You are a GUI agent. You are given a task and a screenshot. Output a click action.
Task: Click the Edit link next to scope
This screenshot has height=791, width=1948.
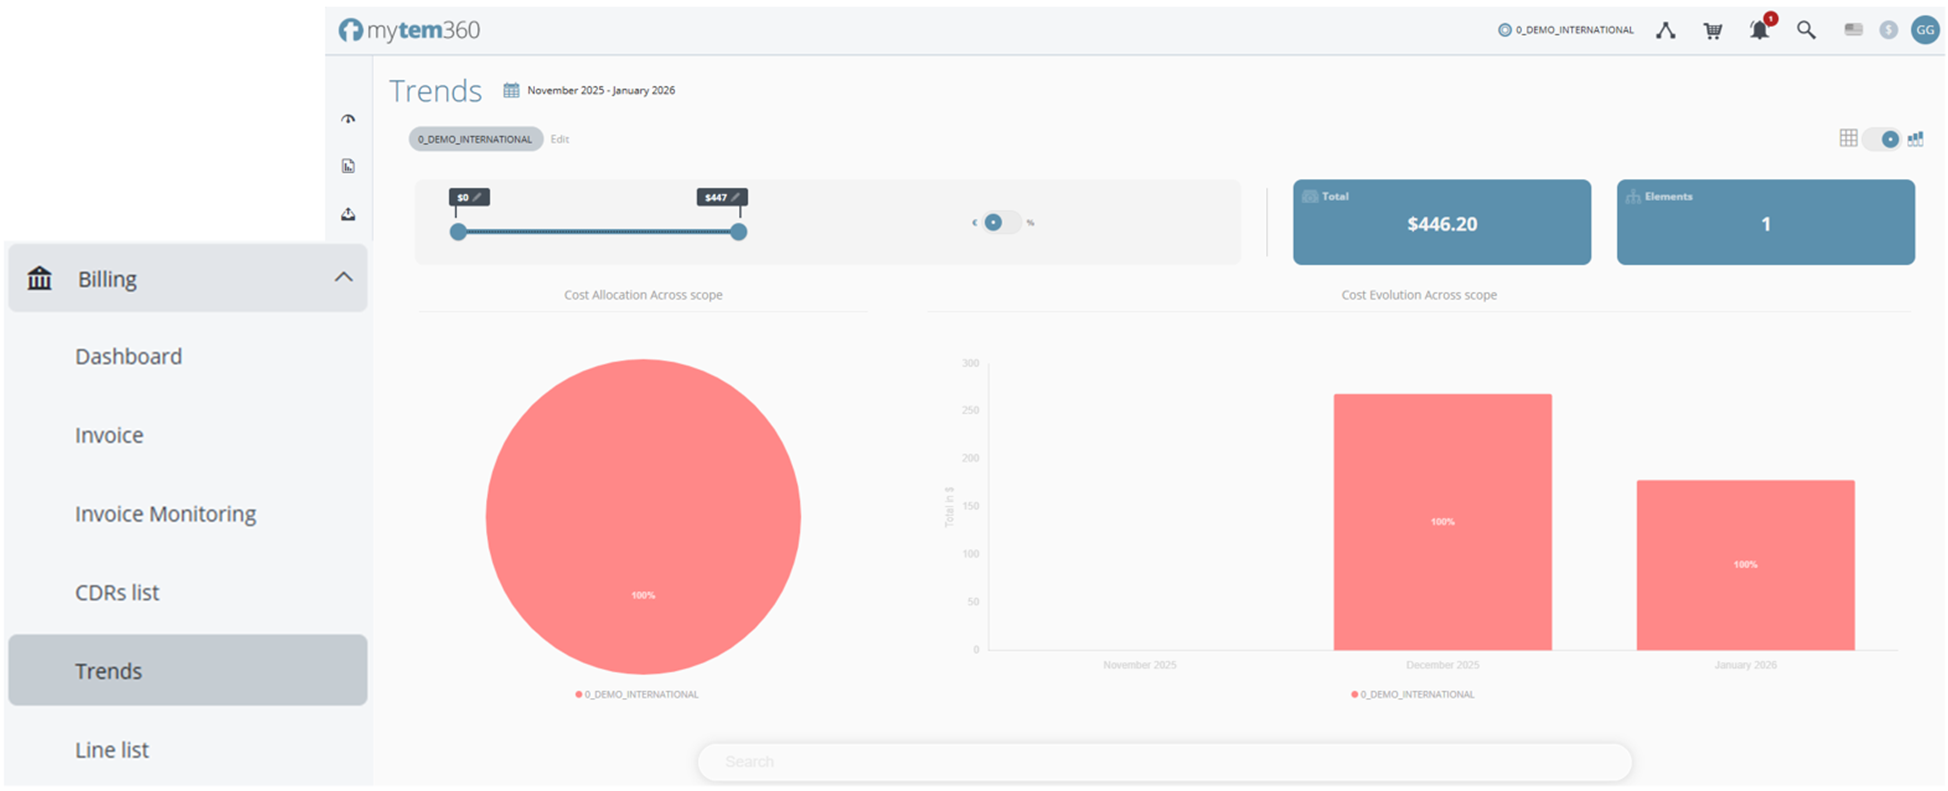(x=559, y=139)
